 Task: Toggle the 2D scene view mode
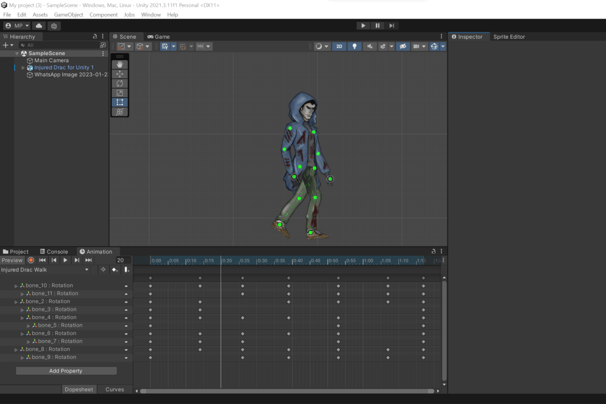point(339,46)
